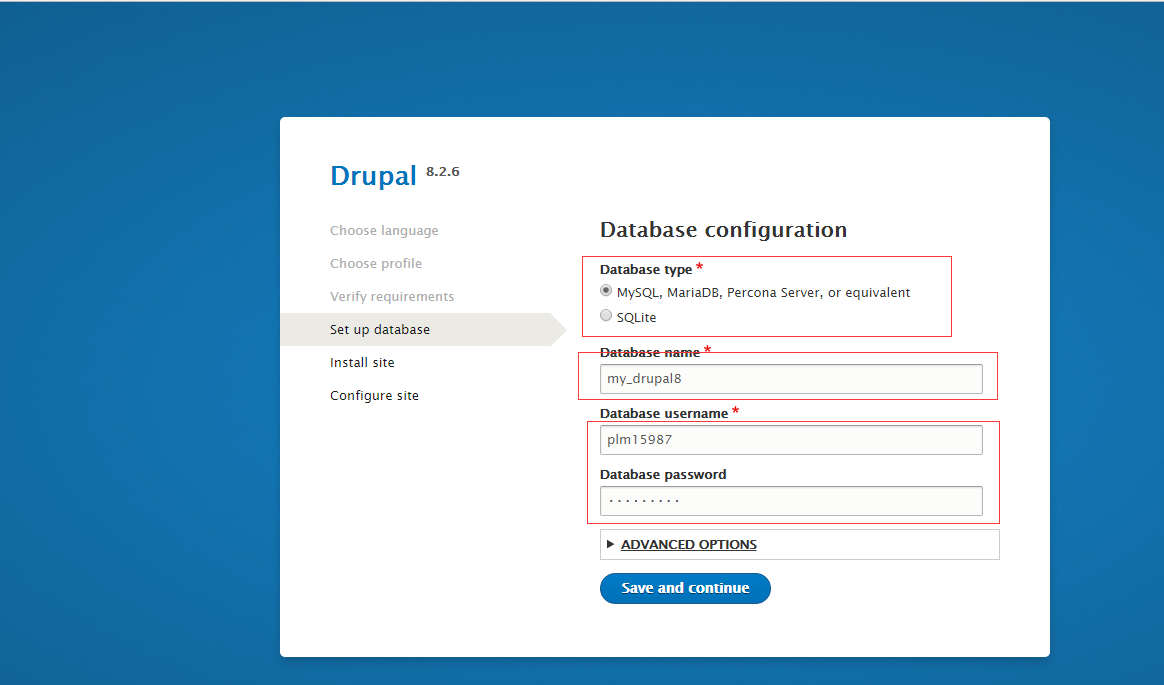Click the Save and continue button
Screen dimensions: 1164x685
(684, 588)
